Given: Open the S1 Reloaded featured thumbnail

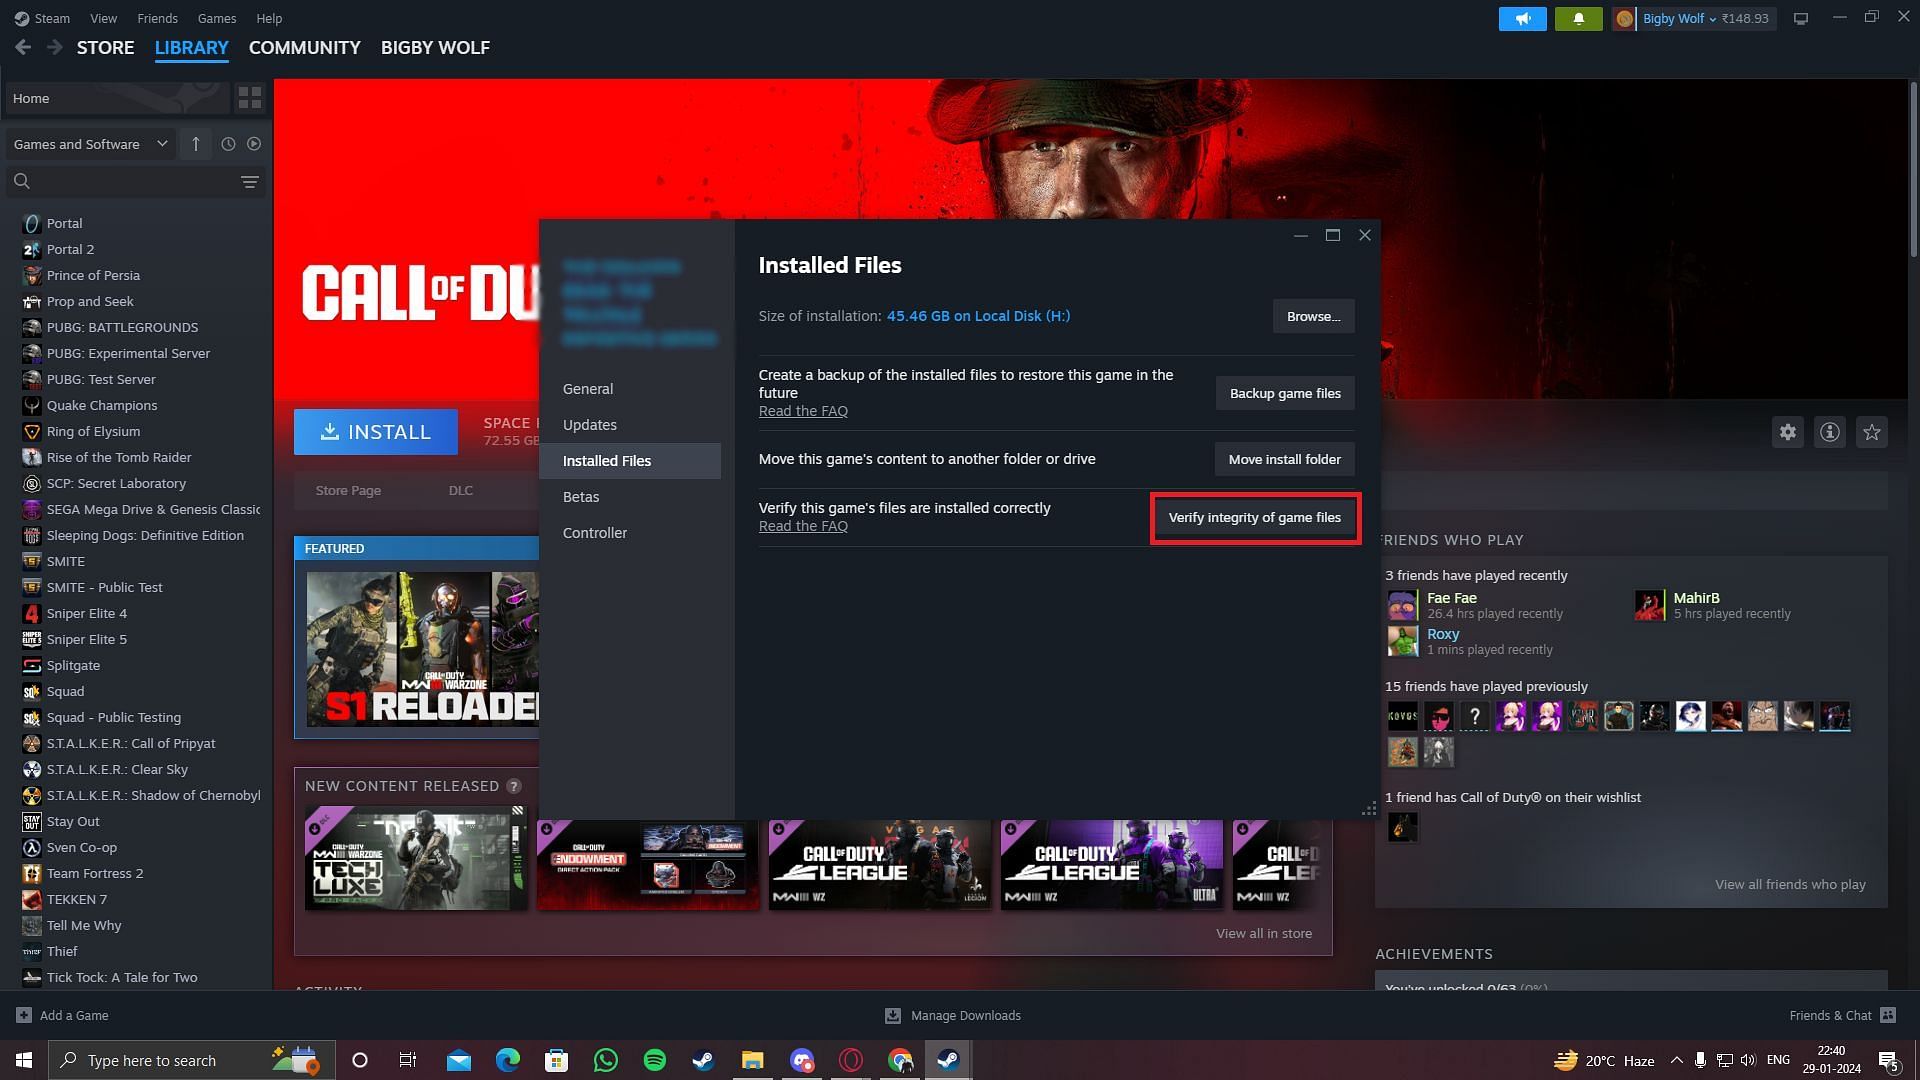Looking at the screenshot, I should [423, 650].
